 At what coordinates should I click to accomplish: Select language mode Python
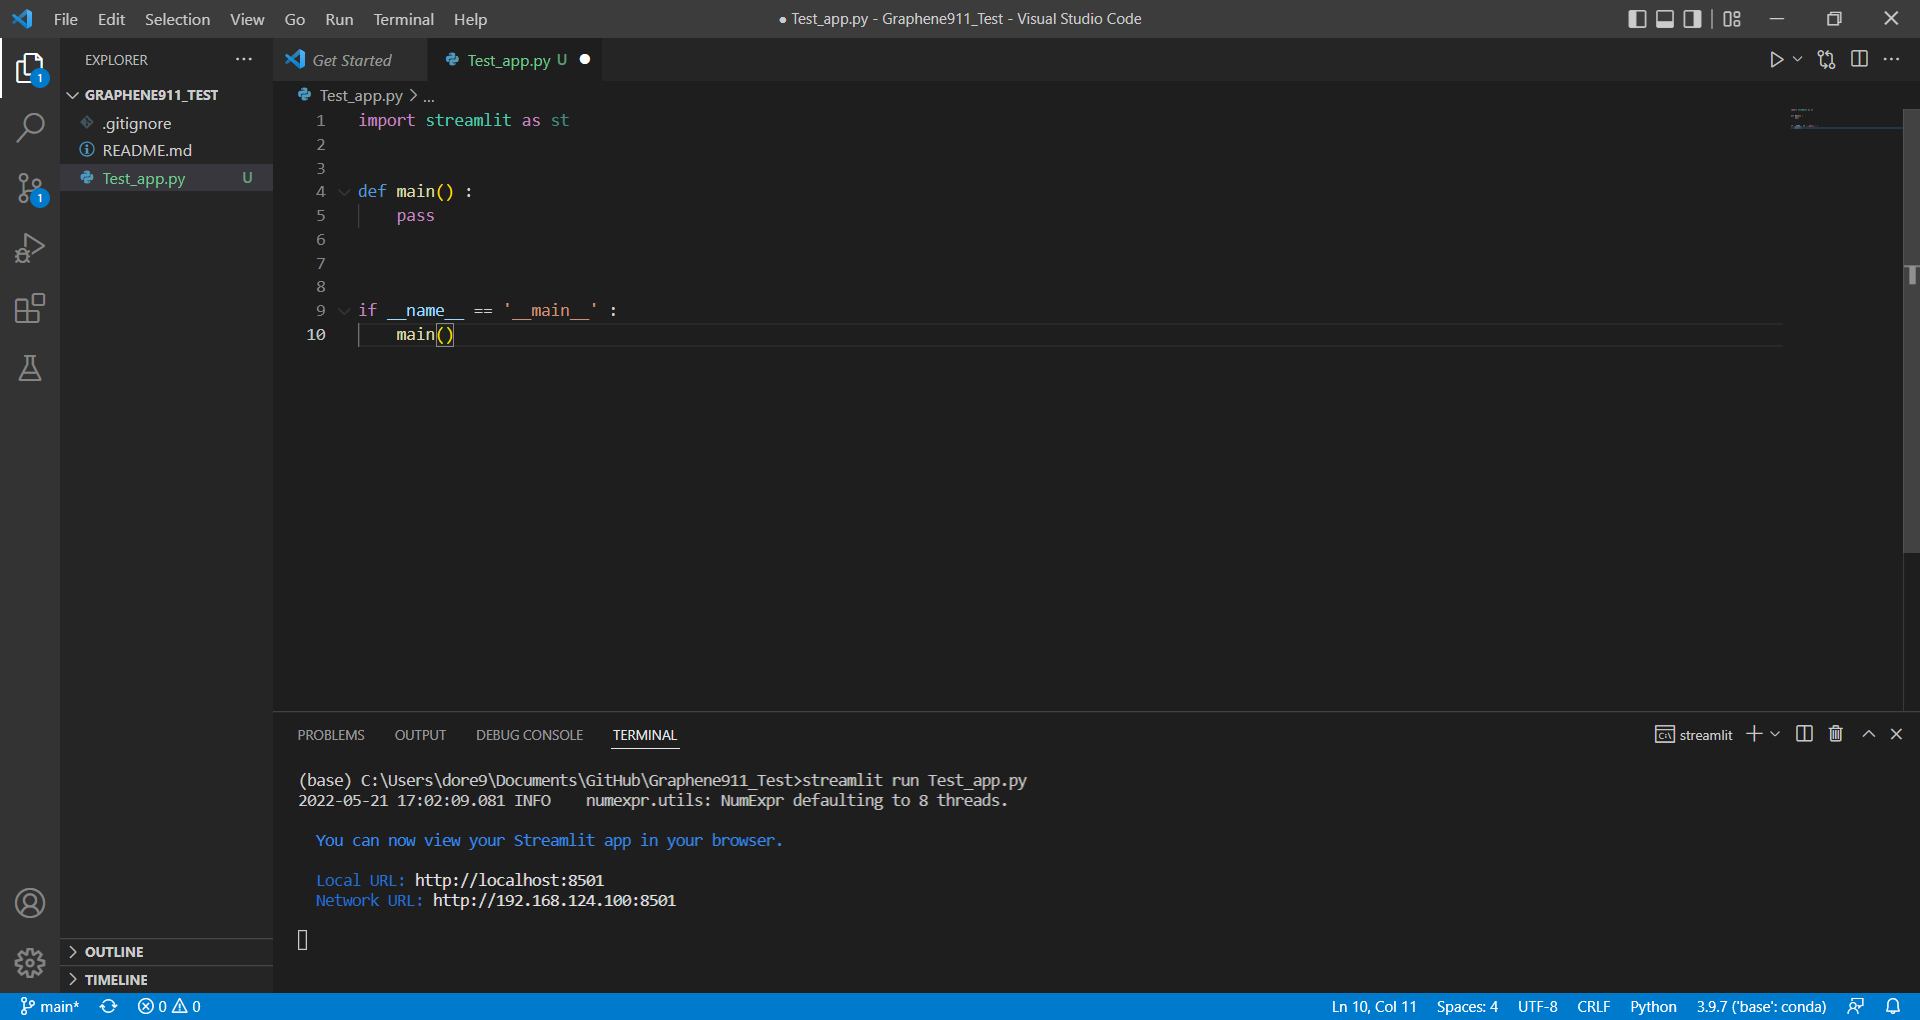tap(1653, 1007)
